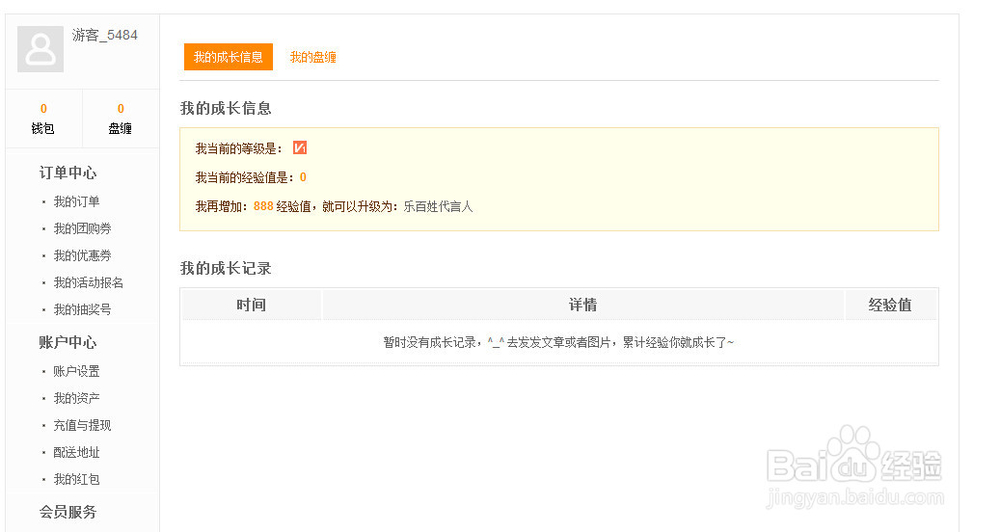Image resolution: width=1000 pixels, height=532 pixels.
Task: Click 我的成长记录 heading
Action: (226, 268)
